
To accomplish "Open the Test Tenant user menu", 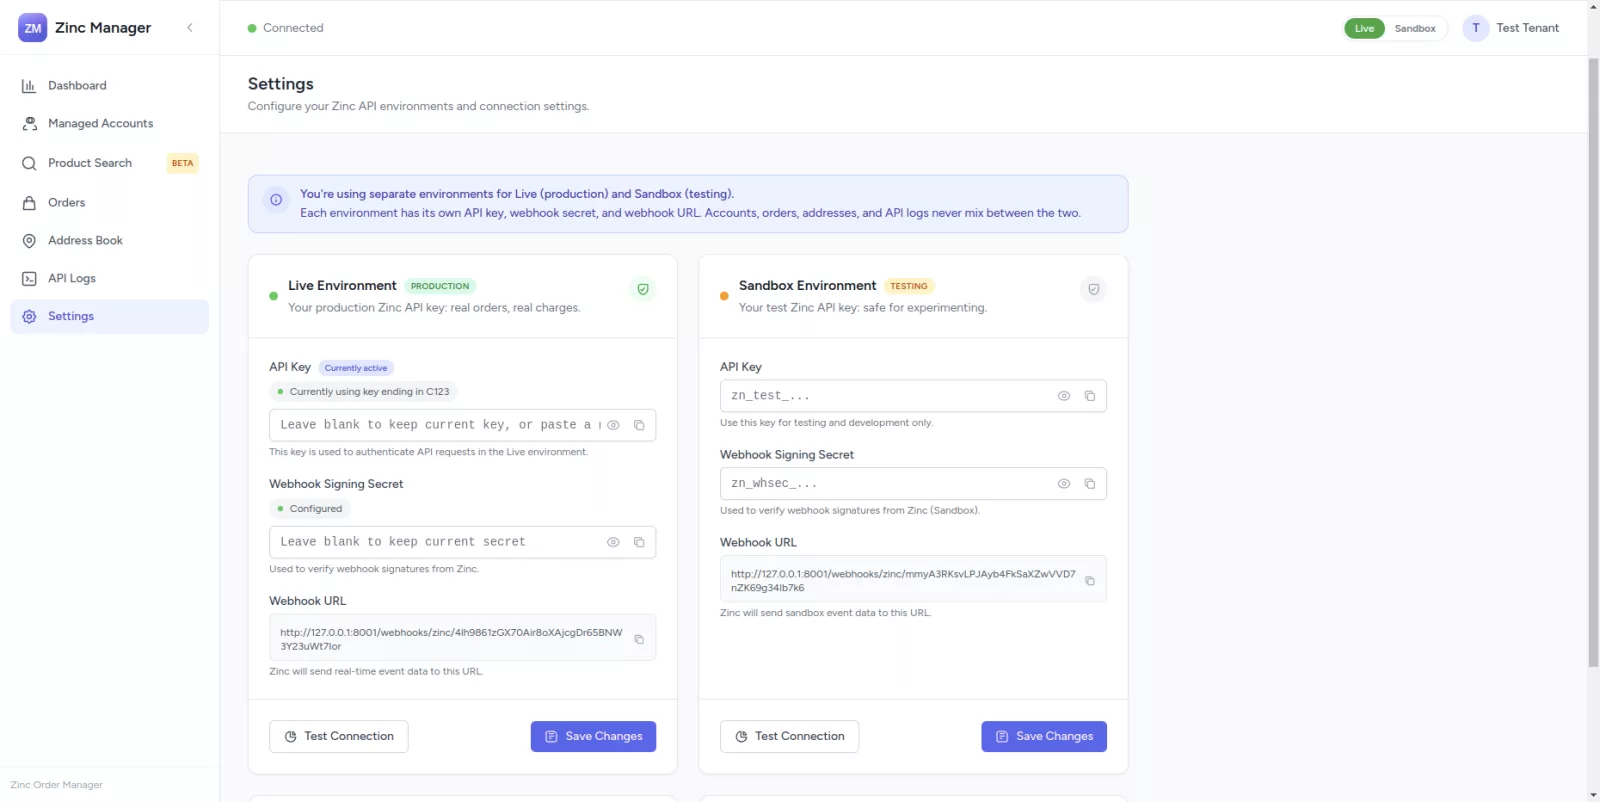I will [x=1511, y=28].
